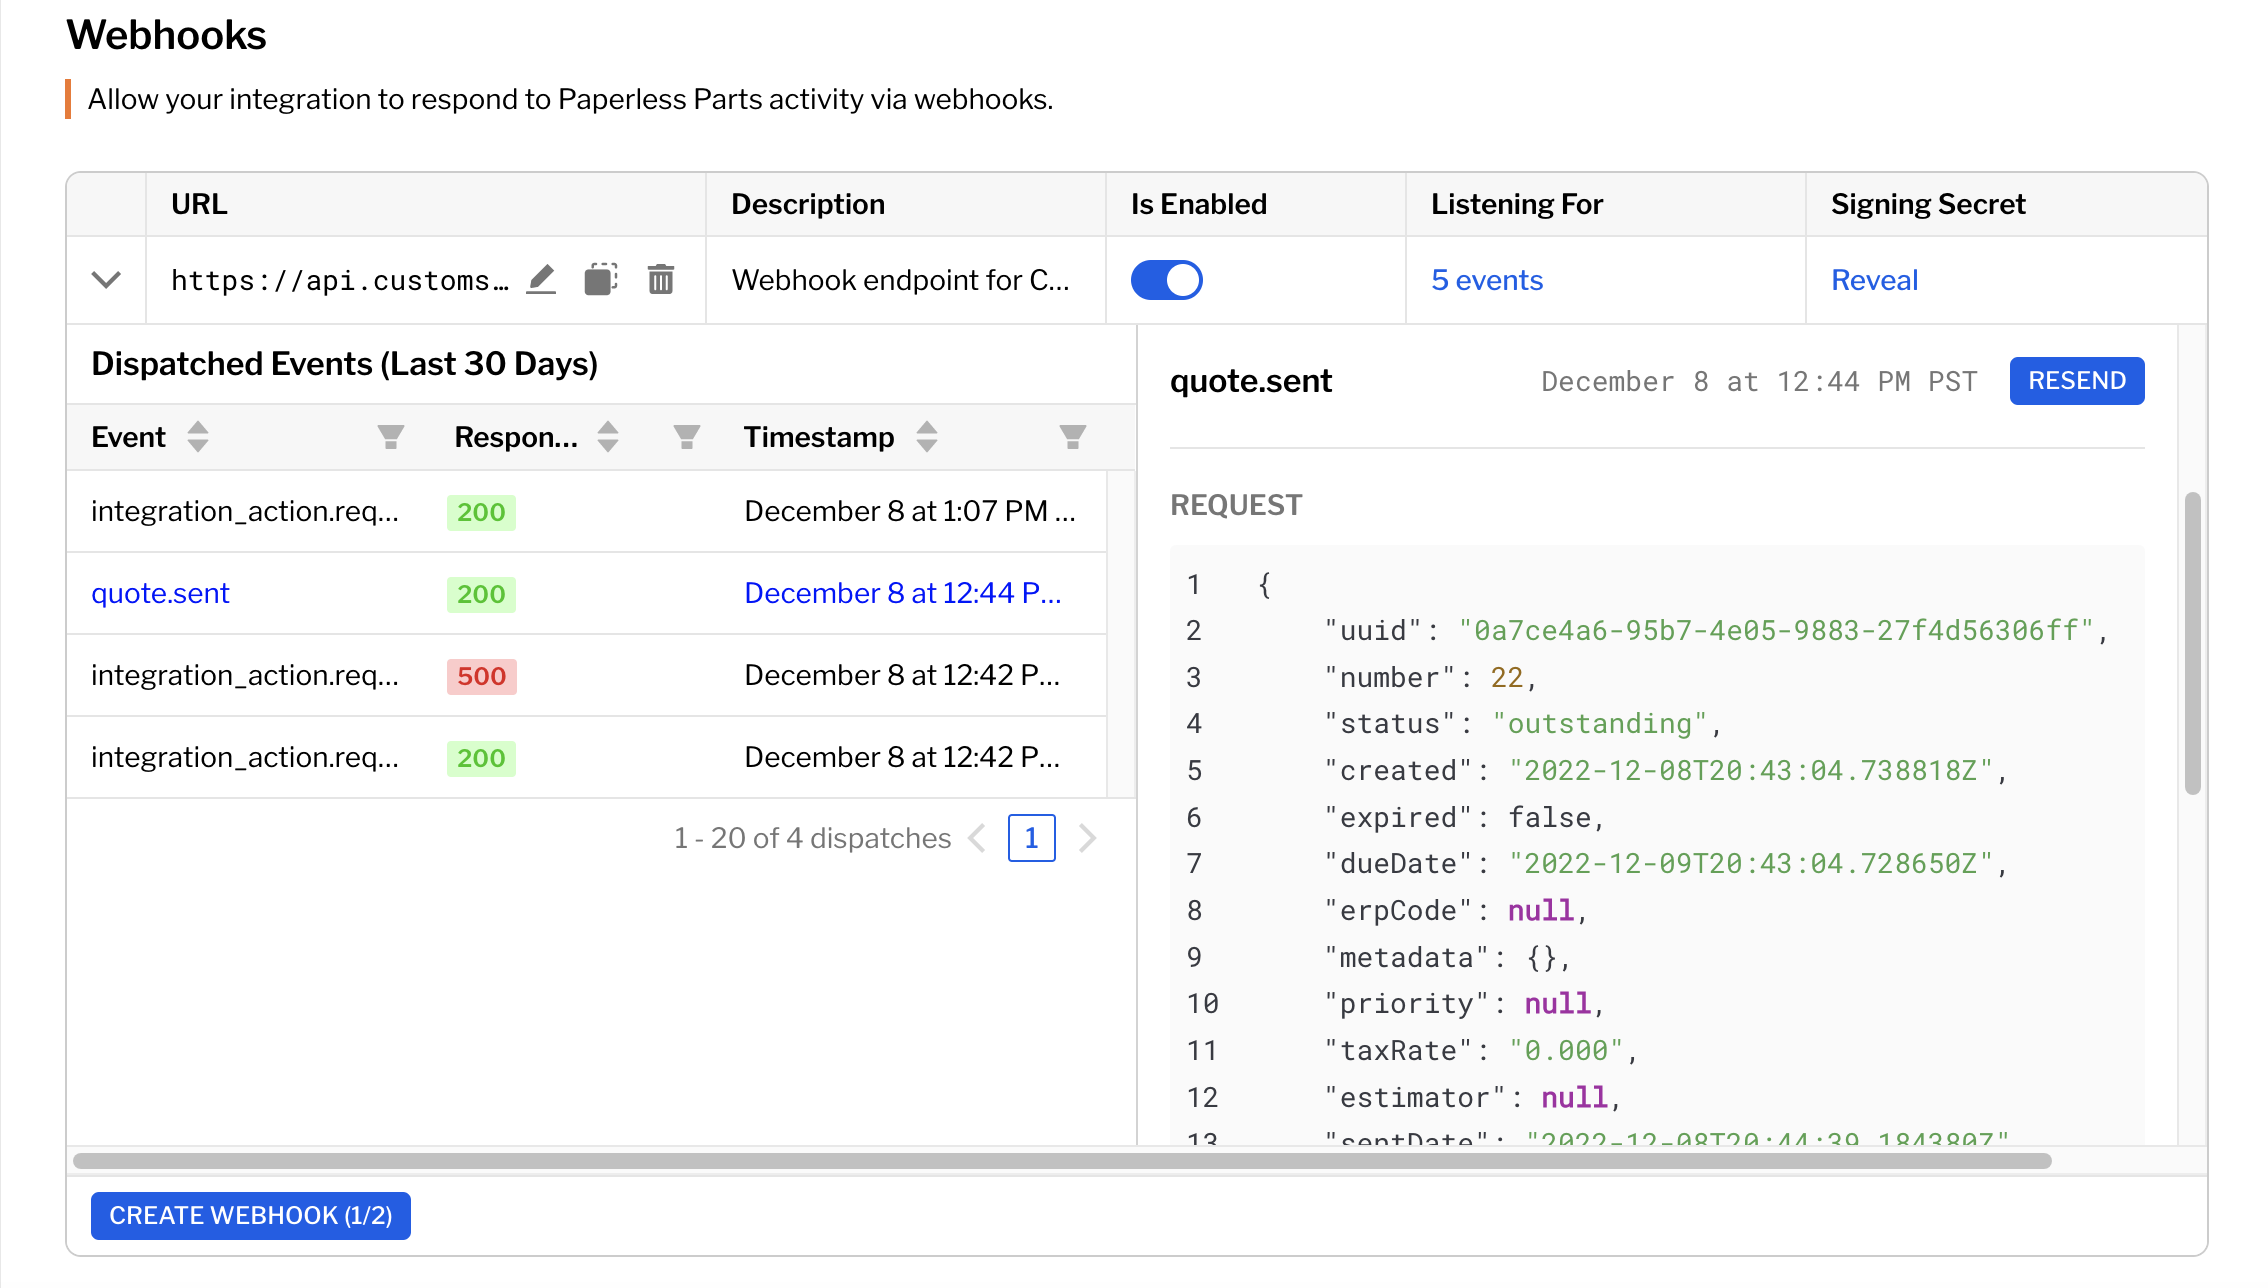2268x1288 pixels.
Task: Resend the quote.sent event
Action: pos(2077,381)
